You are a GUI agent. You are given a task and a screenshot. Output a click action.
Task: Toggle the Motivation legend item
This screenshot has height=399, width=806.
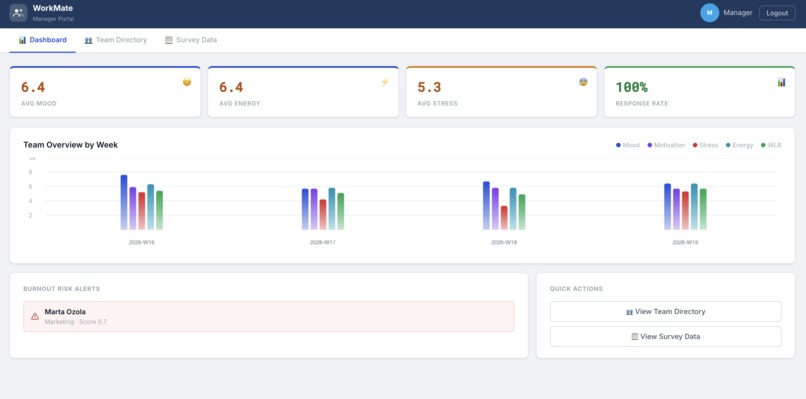666,146
